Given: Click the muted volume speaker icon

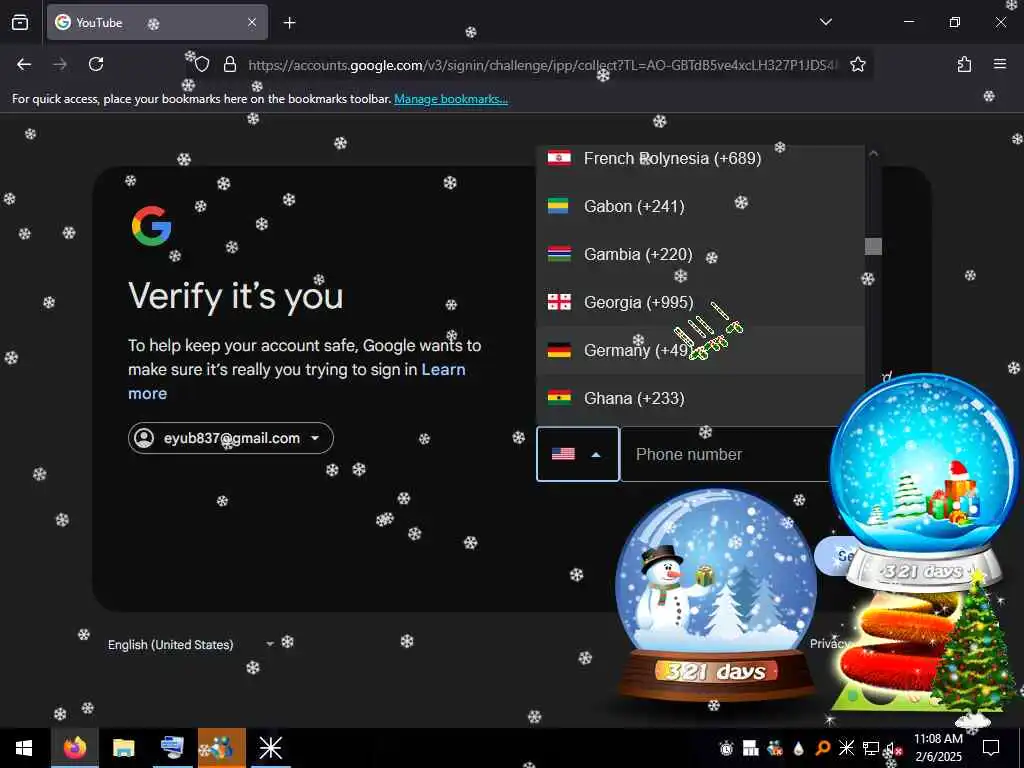Looking at the screenshot, I should (x=892, y=749).
